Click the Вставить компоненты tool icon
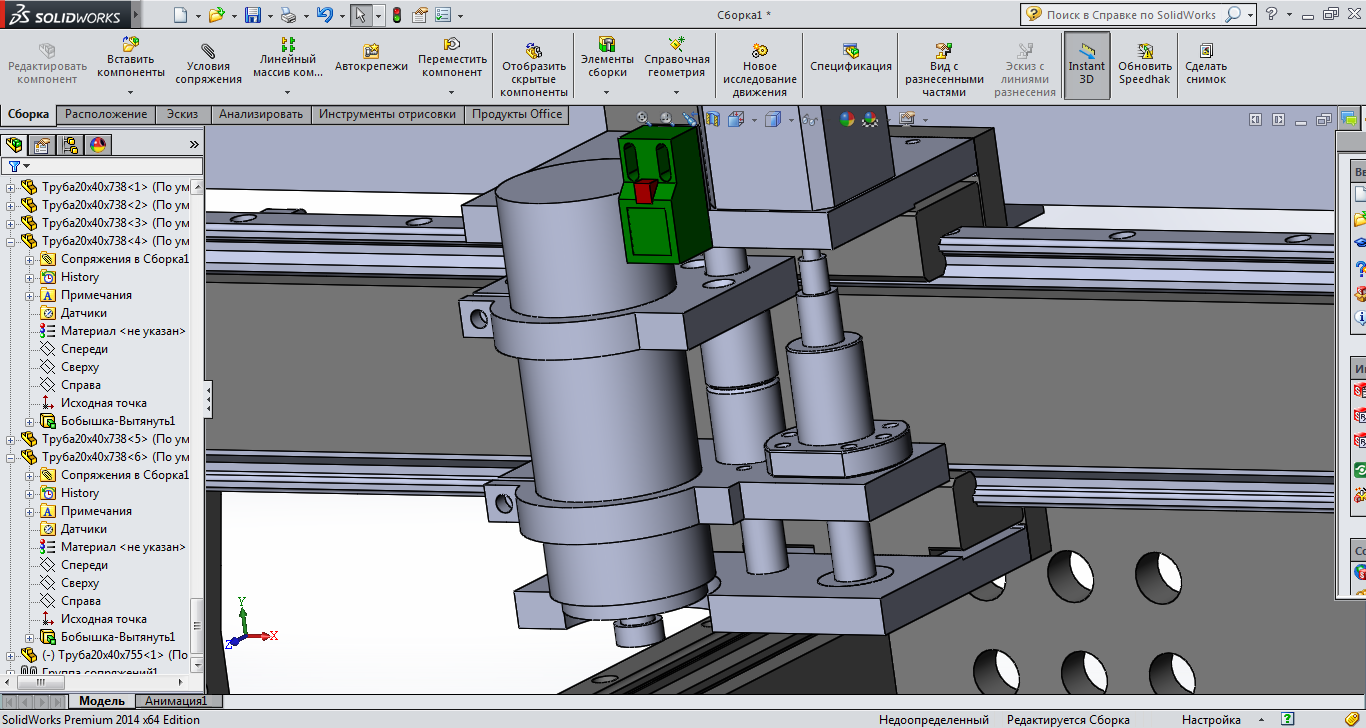Image resolution: width=1366 pixels, height=728 pixels. click(x=131, y=45)
